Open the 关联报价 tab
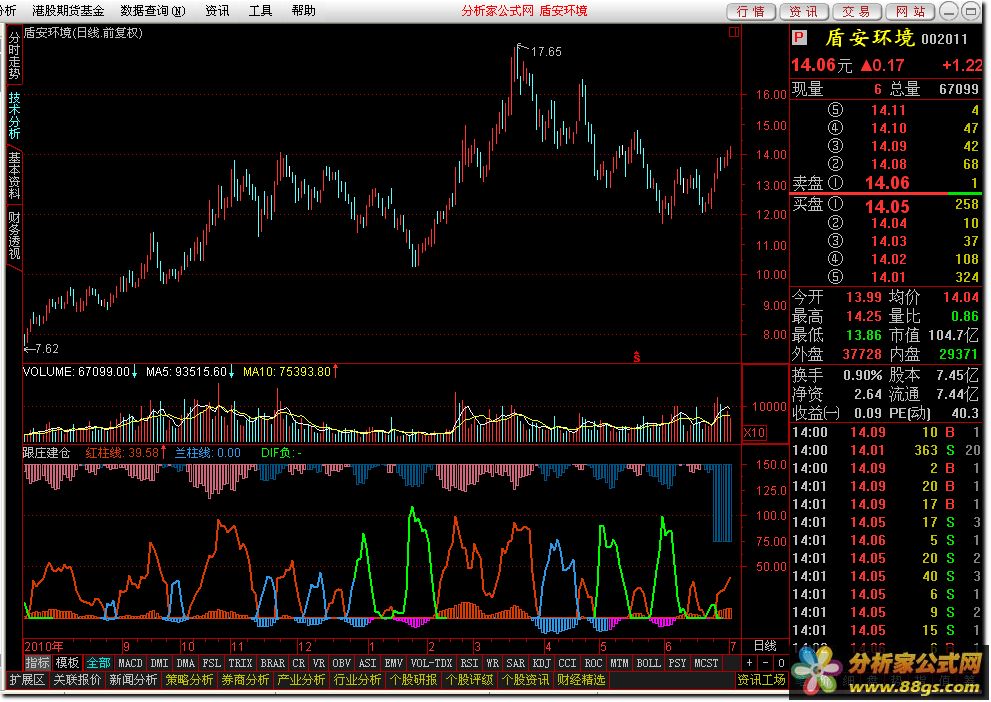991x702 pixels. 77,680
